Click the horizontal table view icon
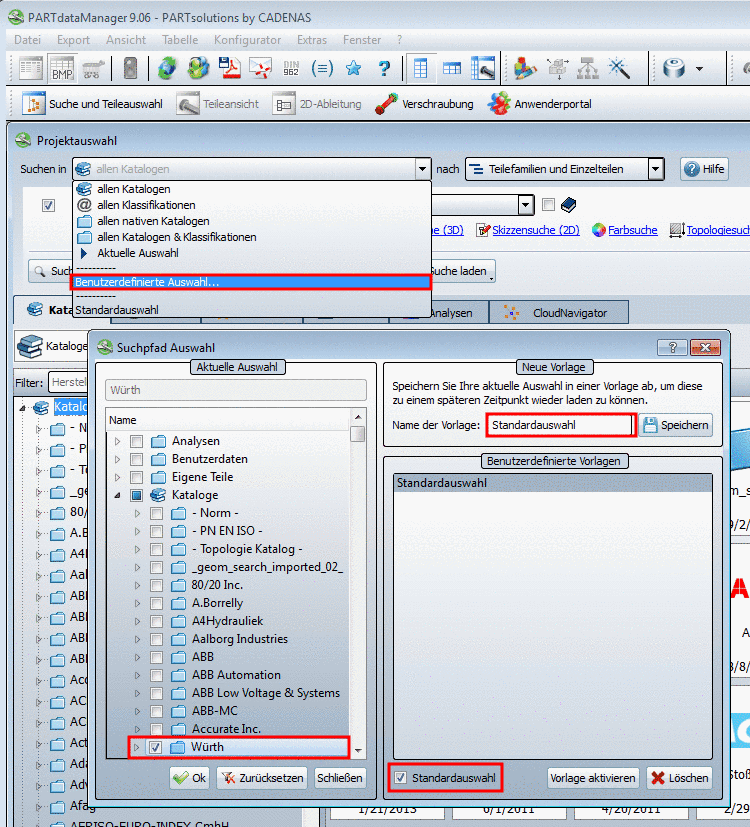 click(452, 69)
